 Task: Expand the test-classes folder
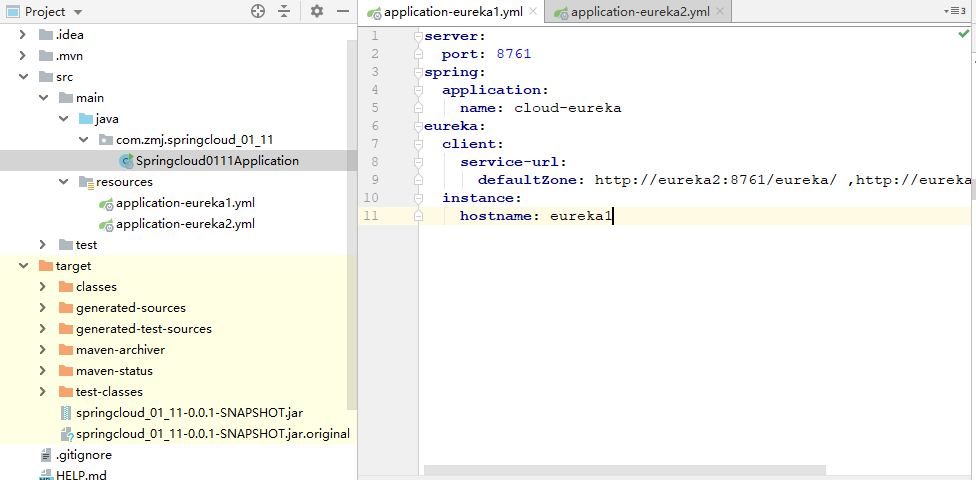43,392
